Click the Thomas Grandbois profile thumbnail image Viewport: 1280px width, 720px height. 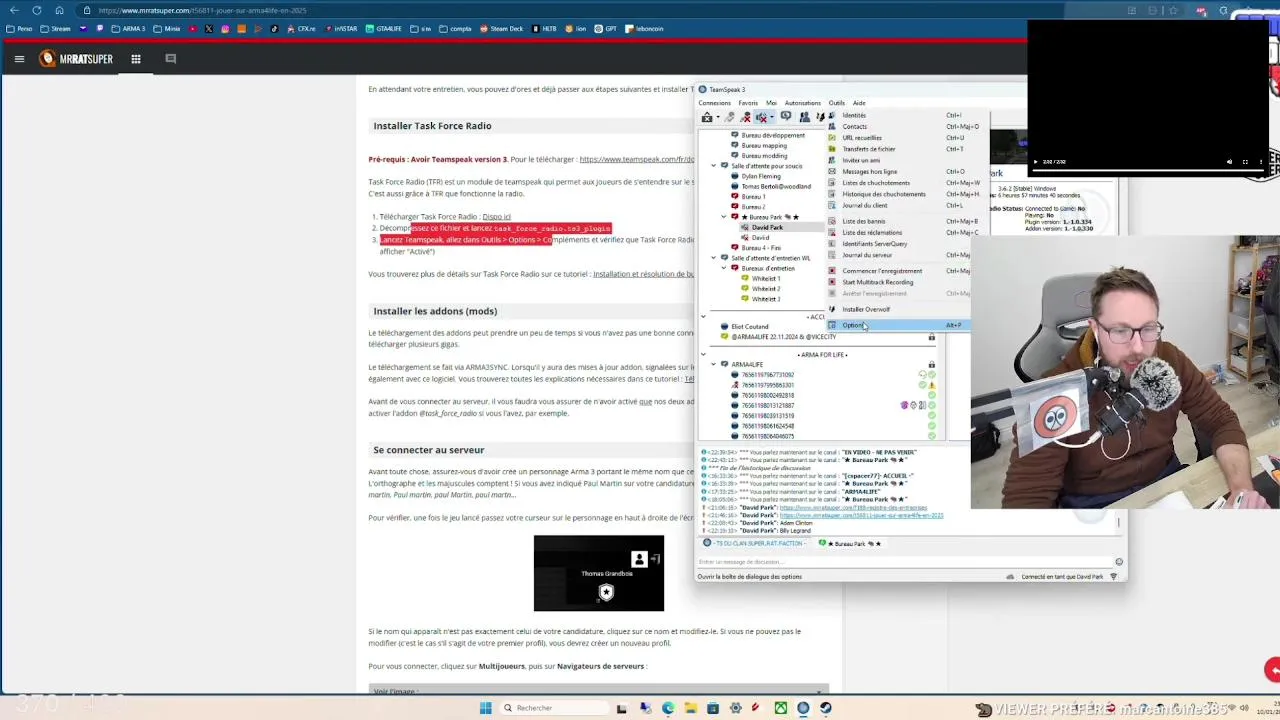coord(599,573)
